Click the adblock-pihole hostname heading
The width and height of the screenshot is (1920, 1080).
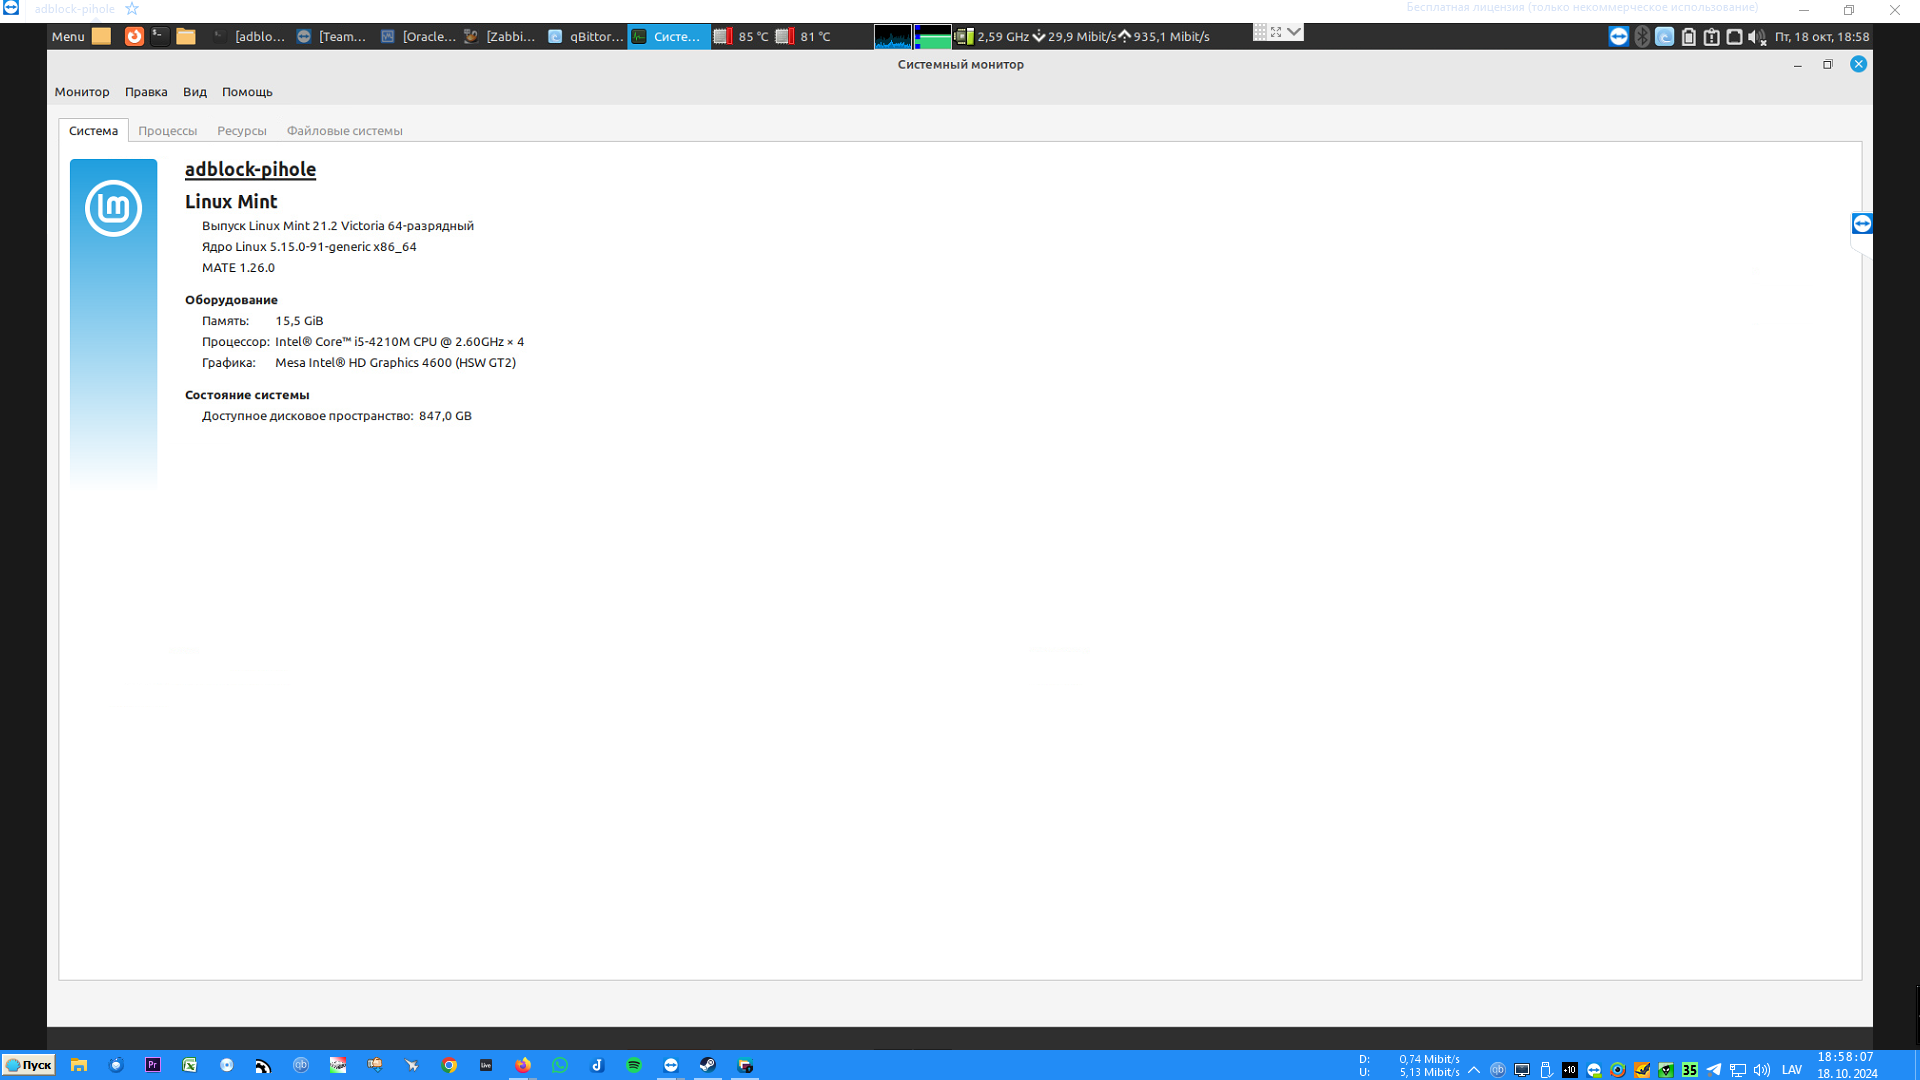click(250, 169)
